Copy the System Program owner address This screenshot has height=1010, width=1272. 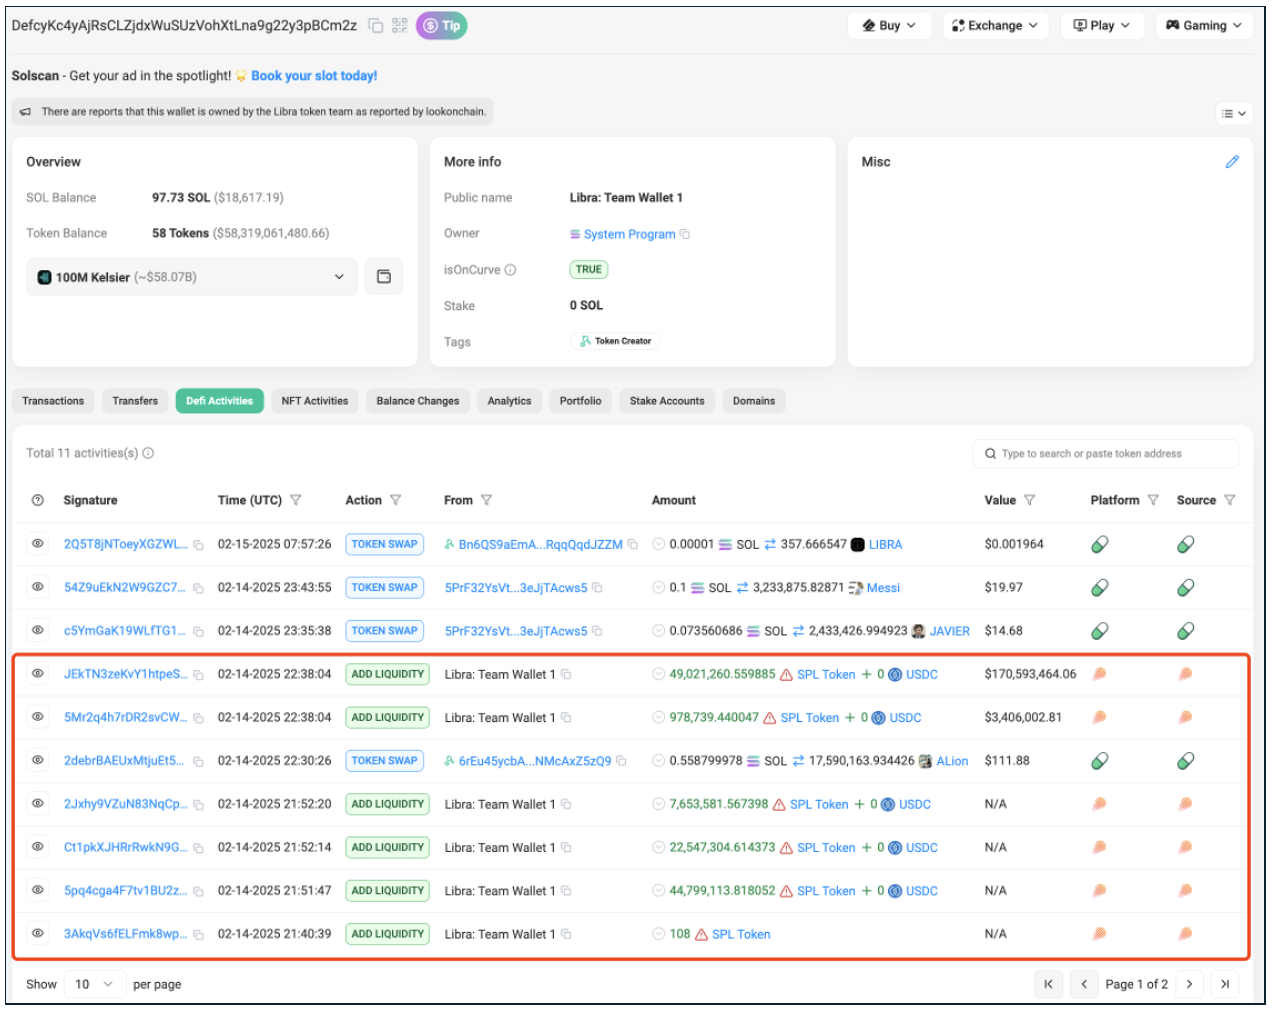[x=685, y=234]
